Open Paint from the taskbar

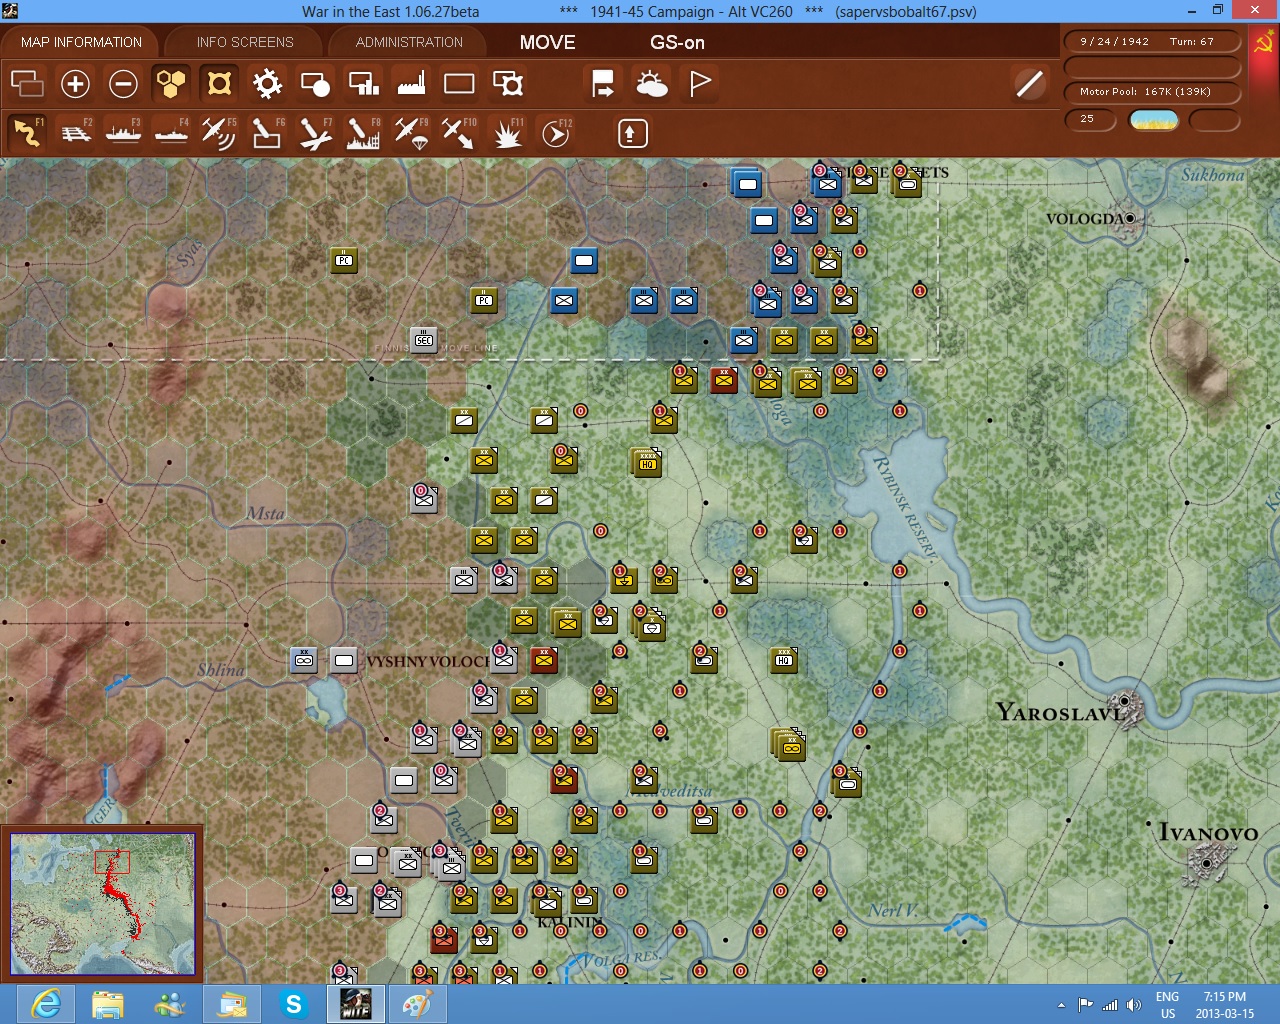click(x=417, y=1003)
